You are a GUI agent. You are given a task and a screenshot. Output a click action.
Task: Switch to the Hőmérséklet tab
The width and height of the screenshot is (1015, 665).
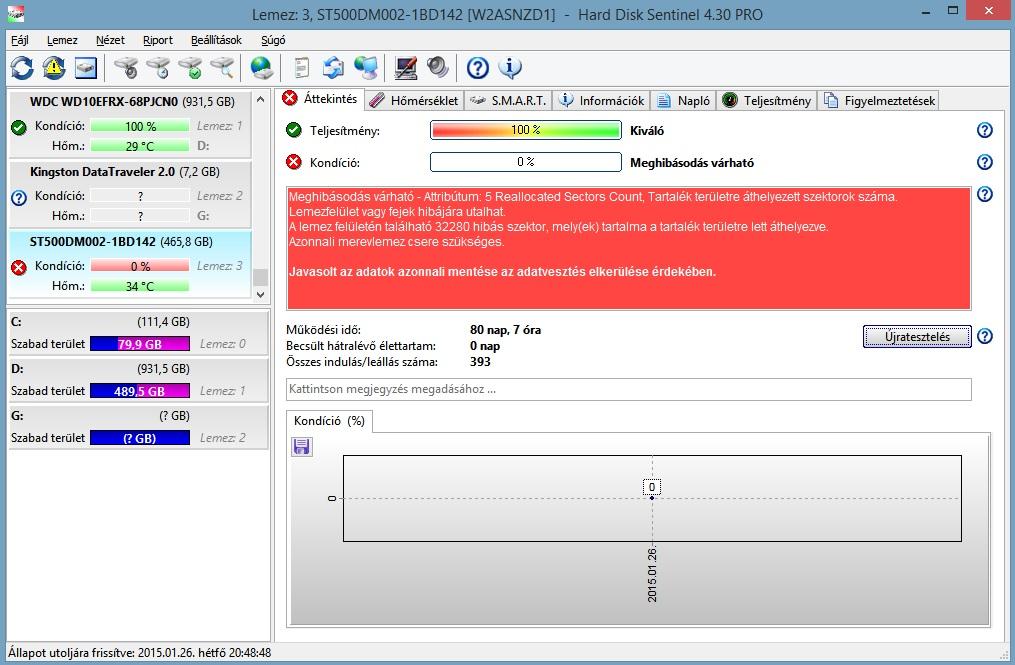[x=414, y=100]
